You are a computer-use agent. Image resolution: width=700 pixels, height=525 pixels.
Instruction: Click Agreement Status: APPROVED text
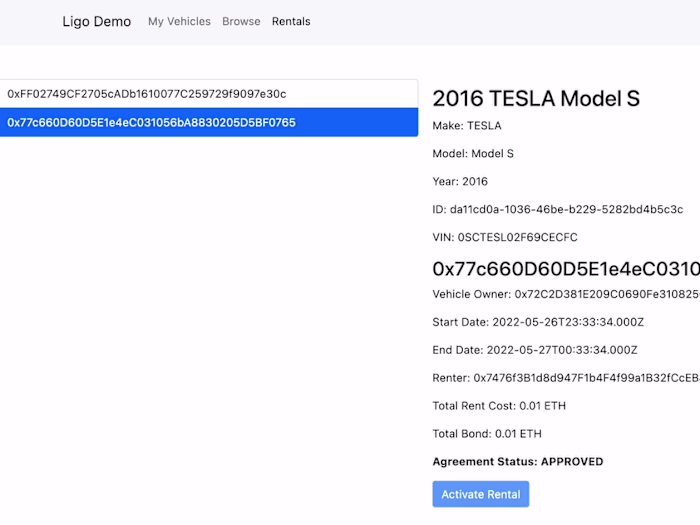click(x=518, y=462)
